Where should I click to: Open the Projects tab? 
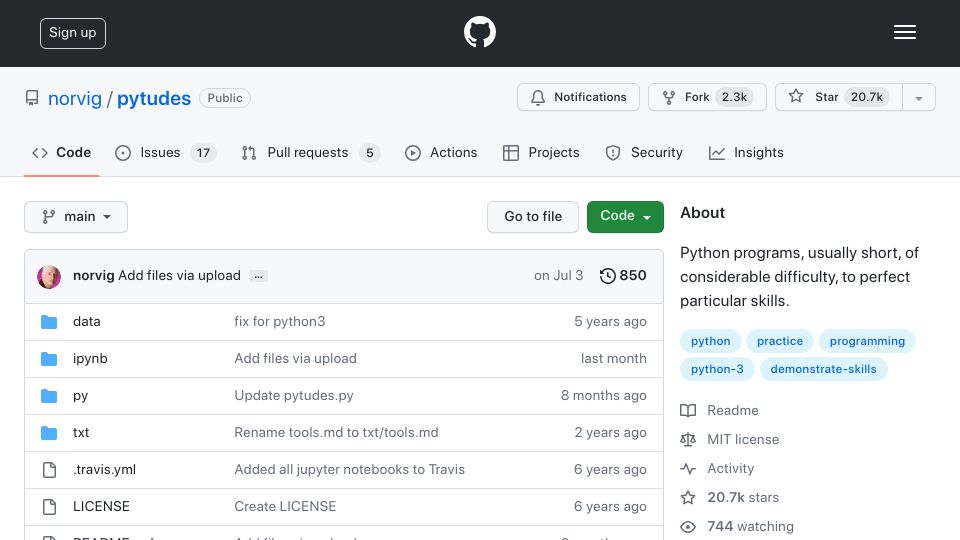click(x=541, y=152)
